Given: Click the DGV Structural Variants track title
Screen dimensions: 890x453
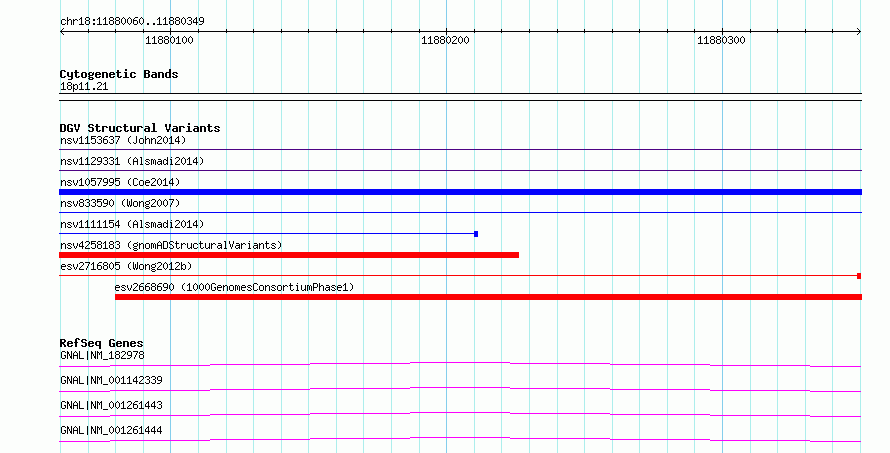Looking at the screenshot, I should pos(140,128).
